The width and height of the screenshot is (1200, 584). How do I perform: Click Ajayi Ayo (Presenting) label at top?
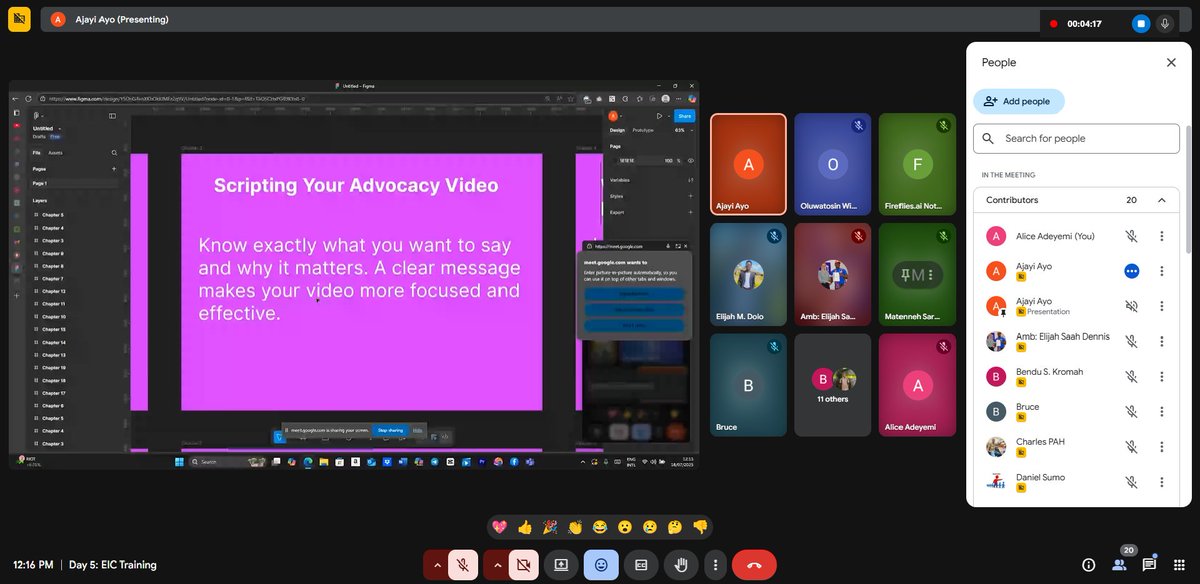pos(122,19)
